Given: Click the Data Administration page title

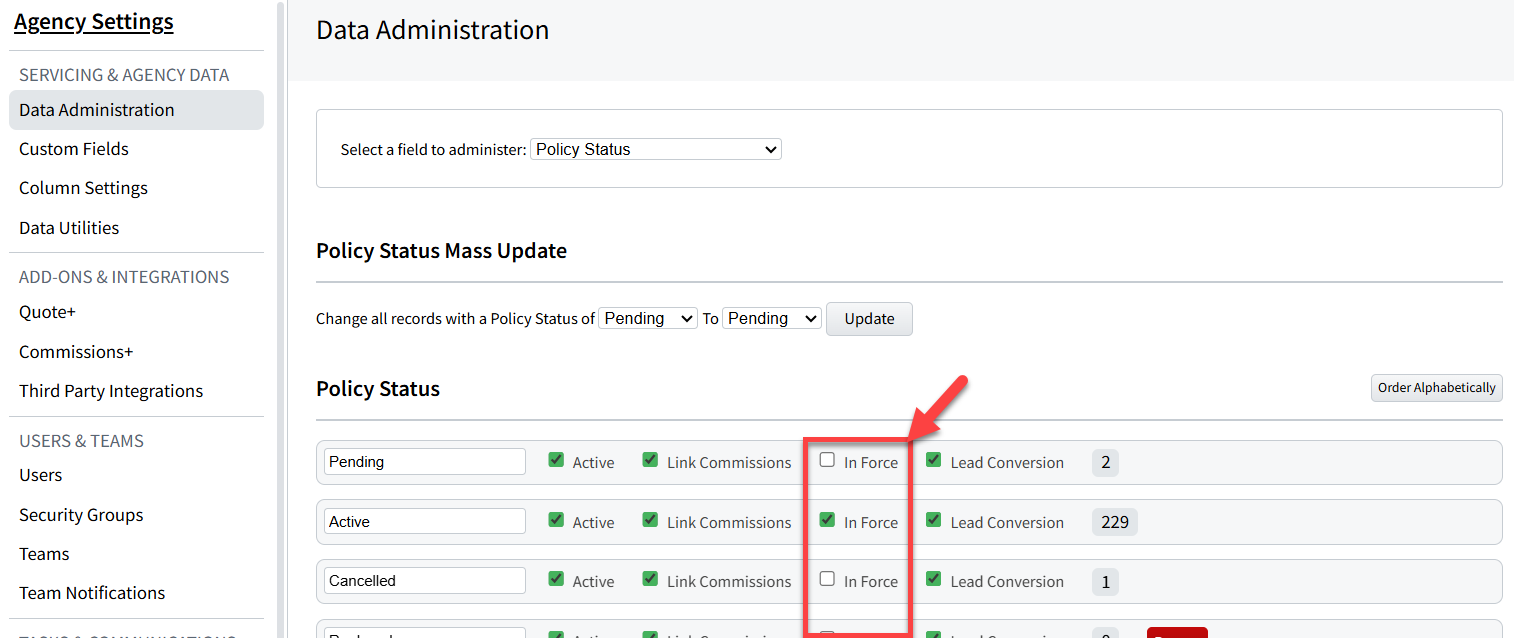Looking at the screenshot, I should point(433,30).
